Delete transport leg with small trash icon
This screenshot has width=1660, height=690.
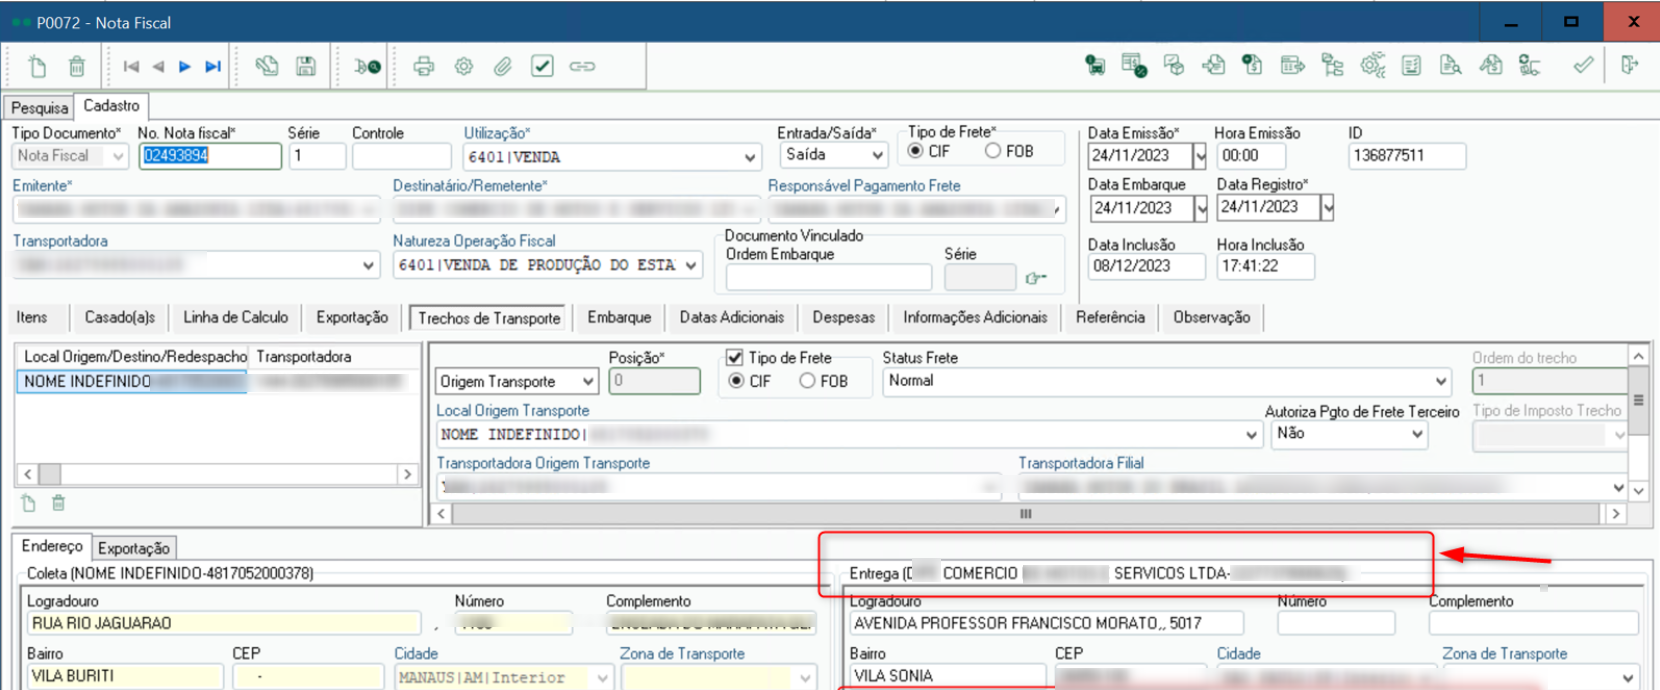[58, 503]
